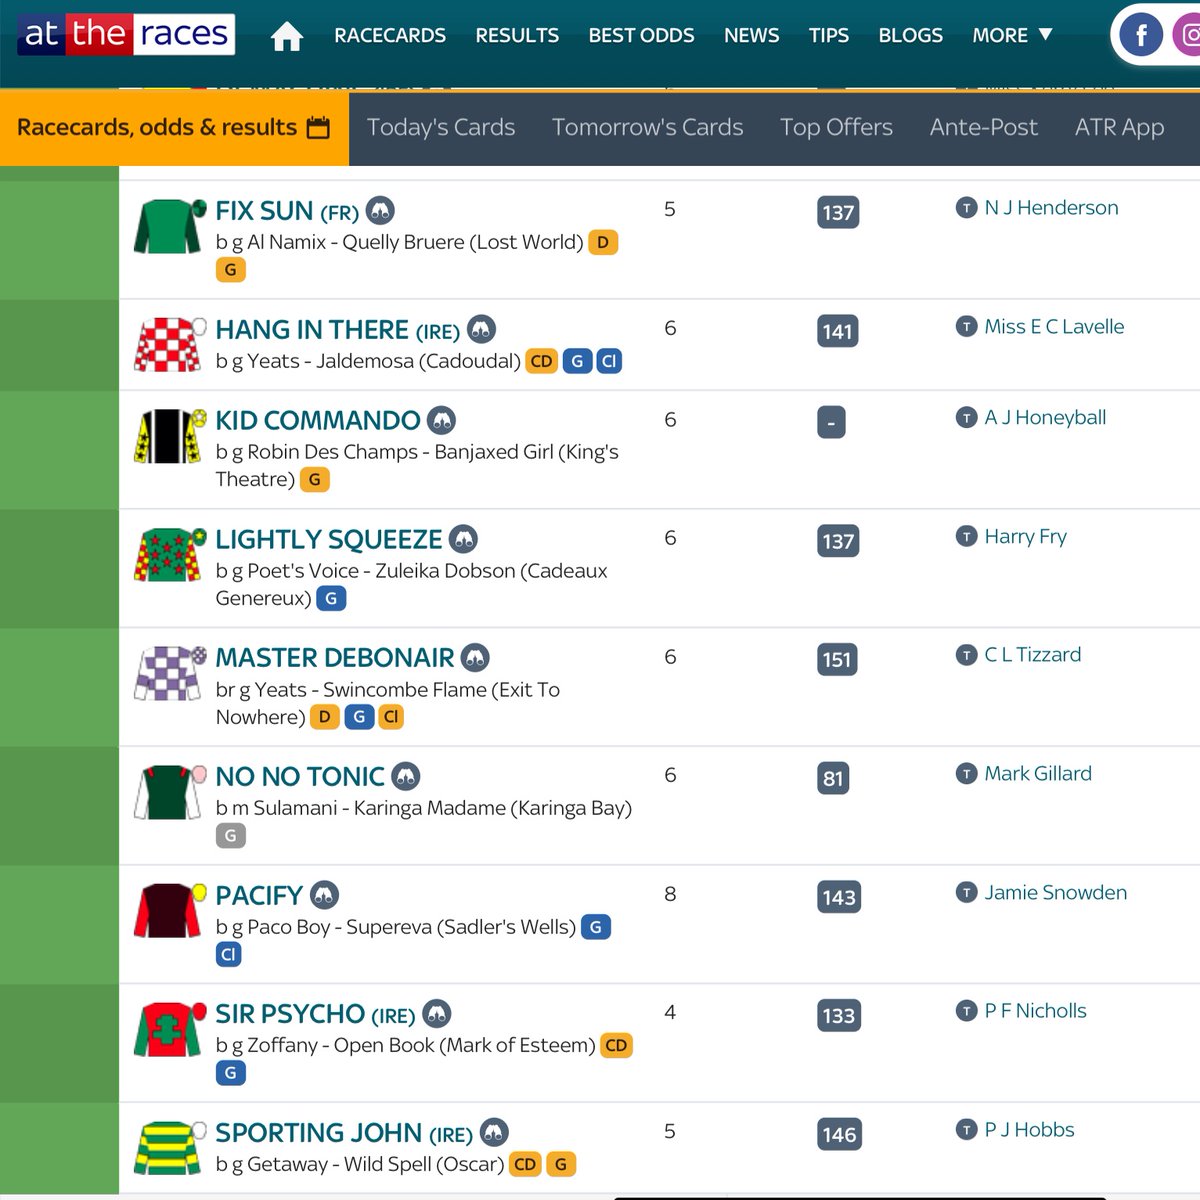1200x1200 pixels.
Task: Open FIX SUN horse profile
Action: (287, 211)
